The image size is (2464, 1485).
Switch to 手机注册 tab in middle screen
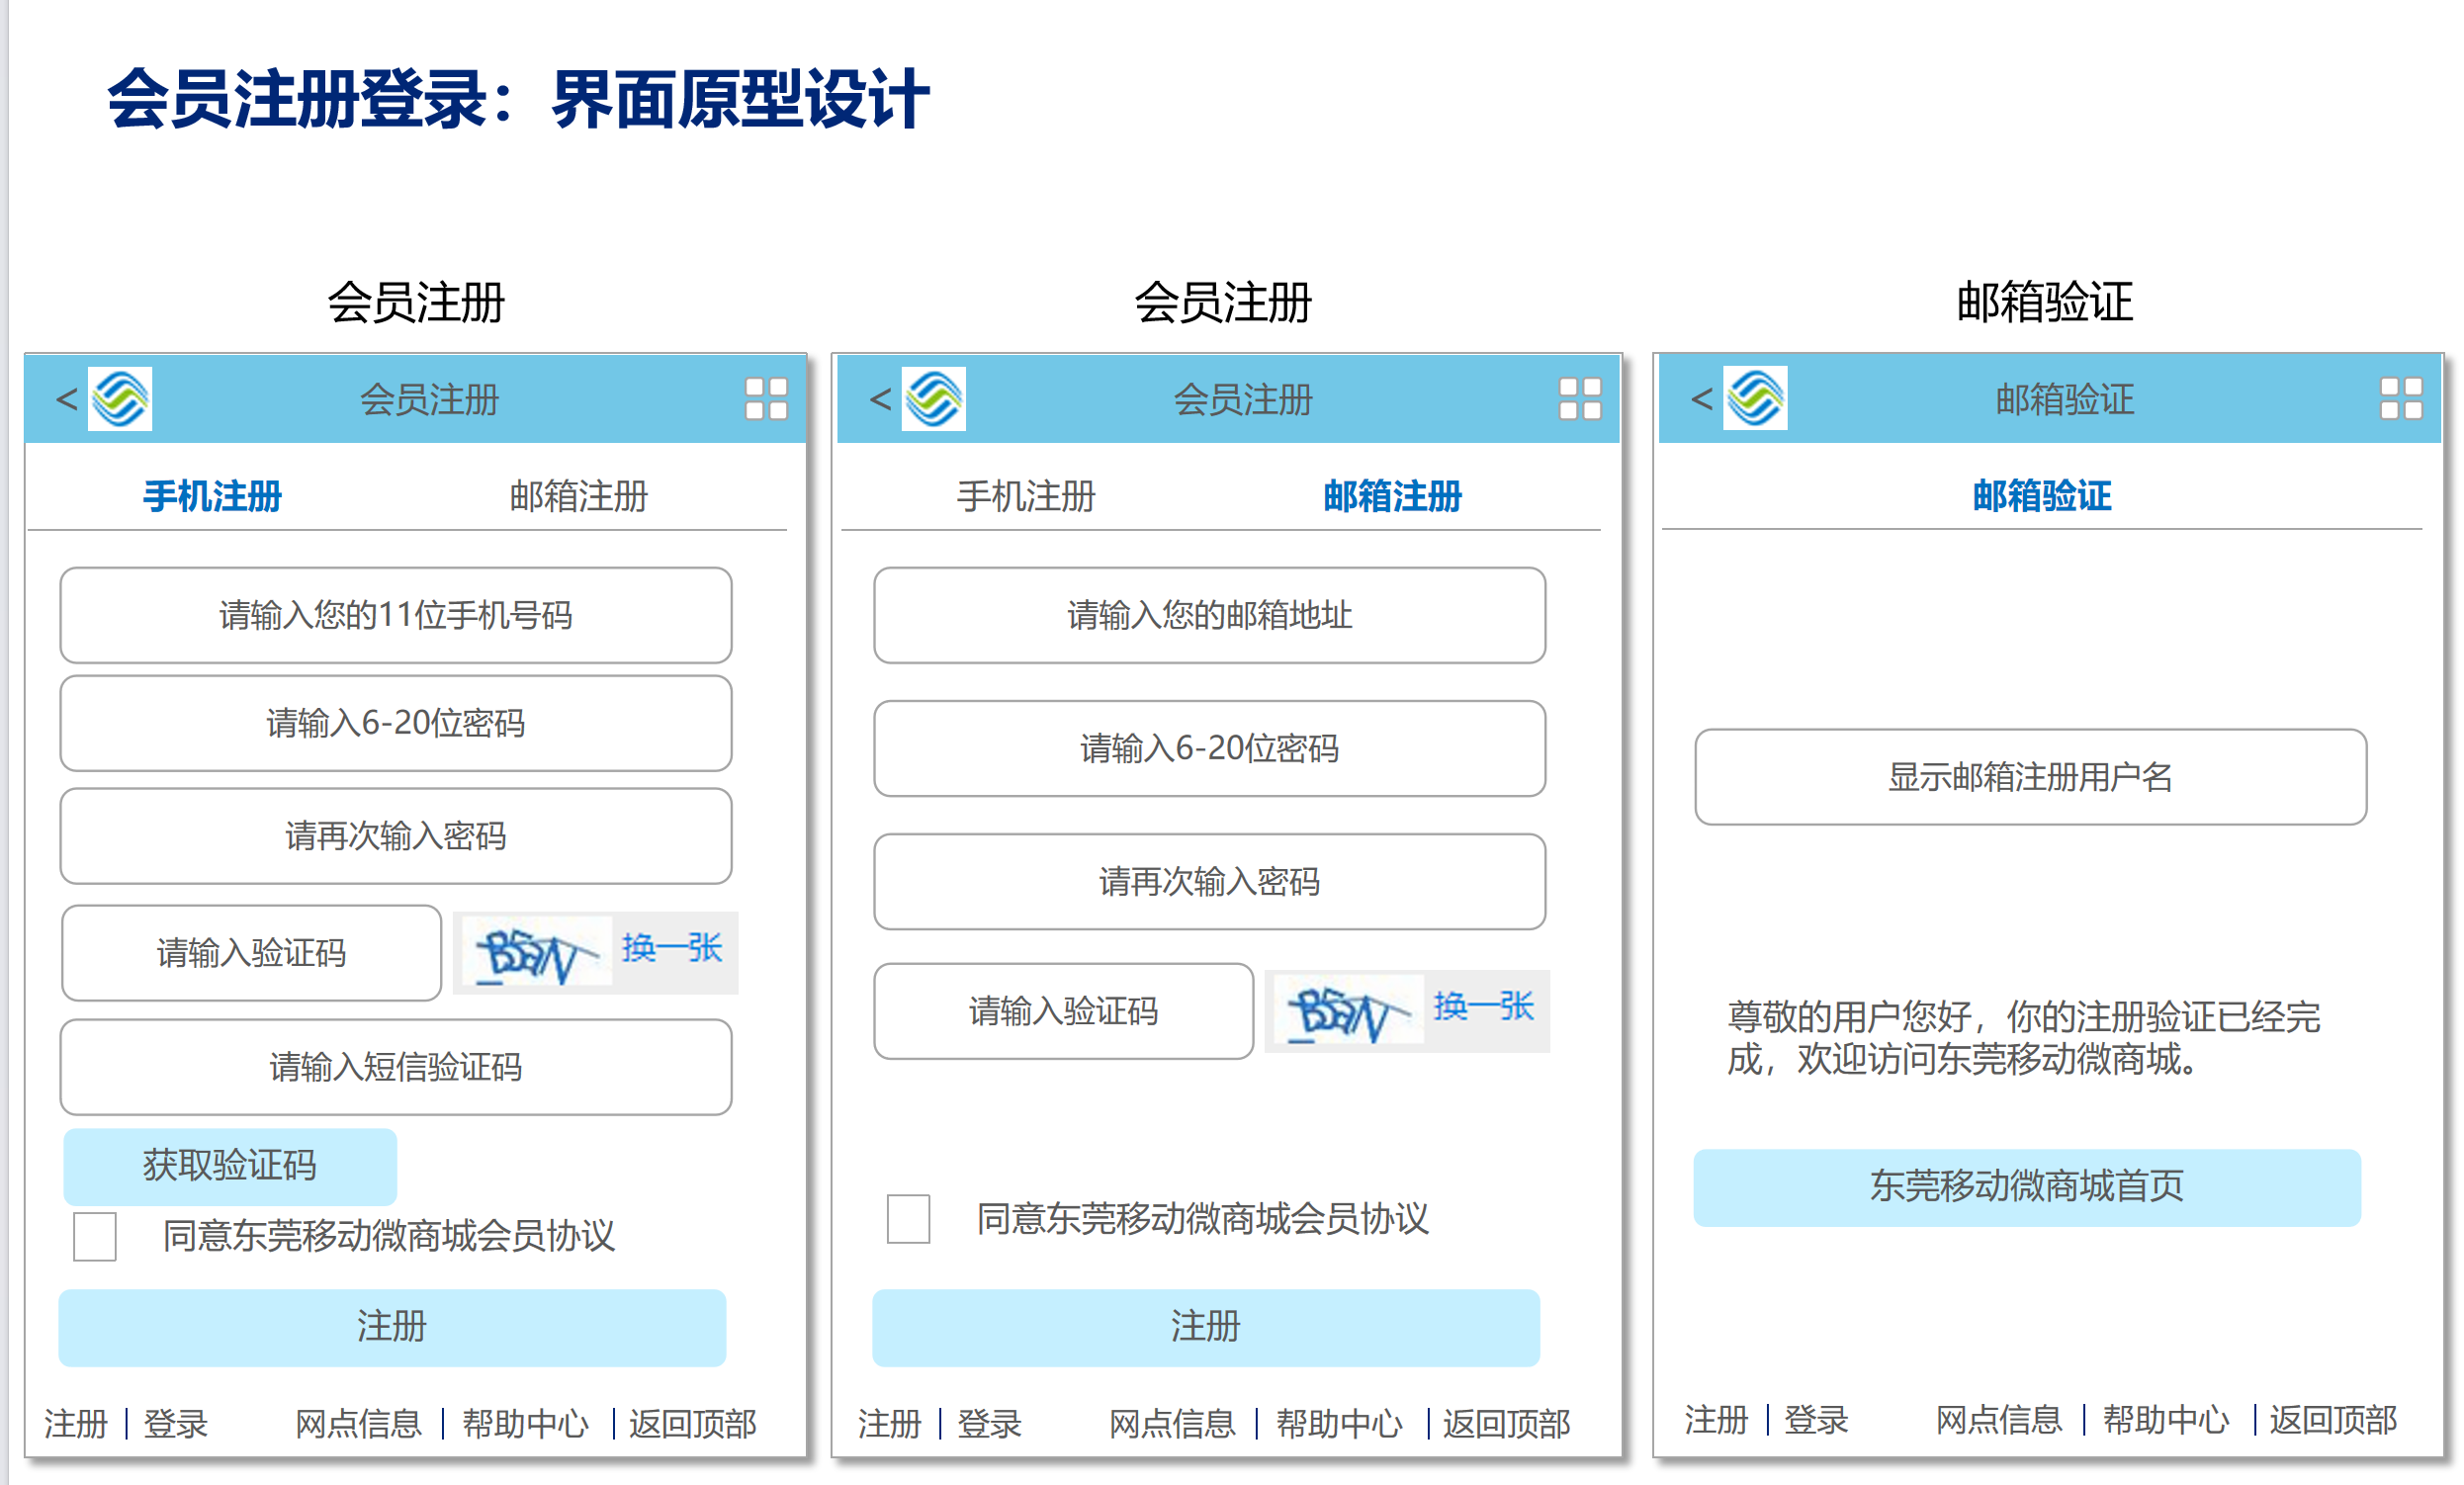click(1026, 496)
